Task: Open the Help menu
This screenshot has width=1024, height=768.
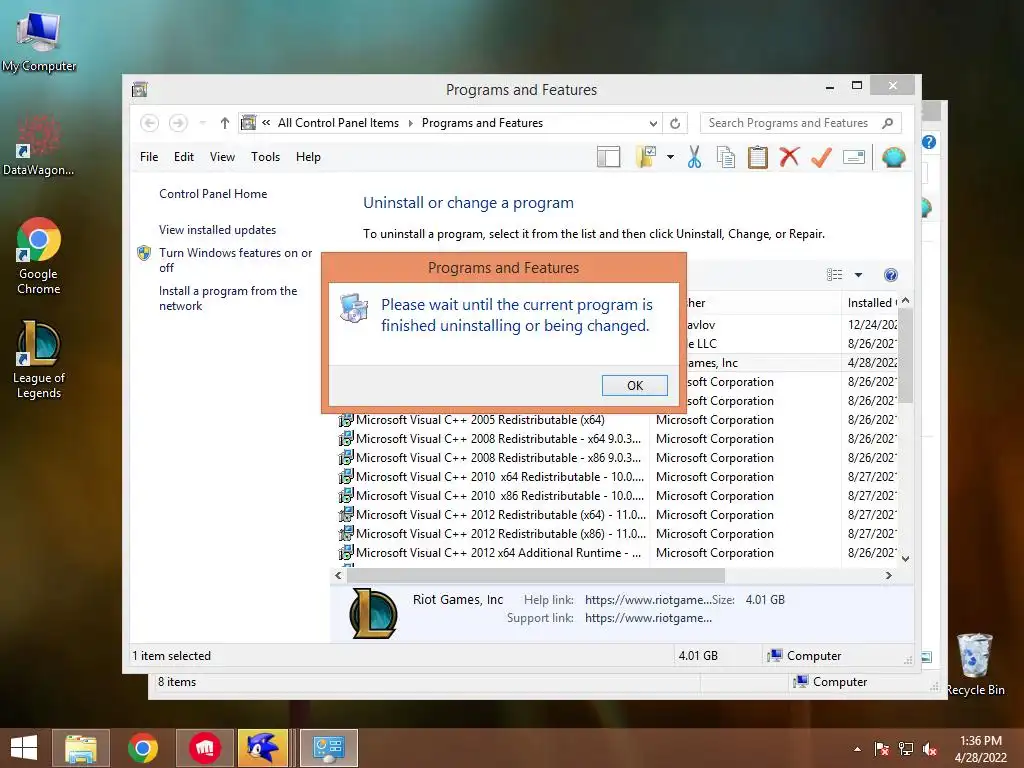Action: tap(308, 157)
